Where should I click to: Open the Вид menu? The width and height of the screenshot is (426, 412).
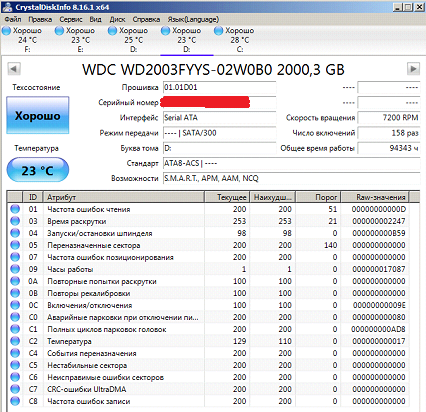(x=95, y=19)
